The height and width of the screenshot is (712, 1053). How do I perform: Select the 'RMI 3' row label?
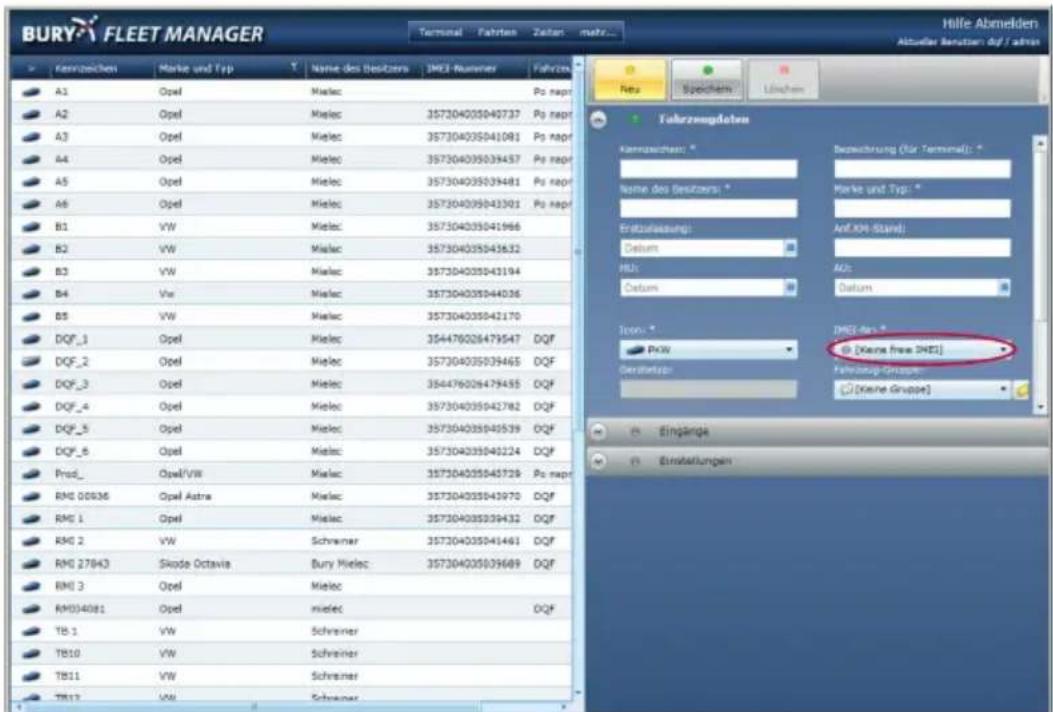pos(70,586)
